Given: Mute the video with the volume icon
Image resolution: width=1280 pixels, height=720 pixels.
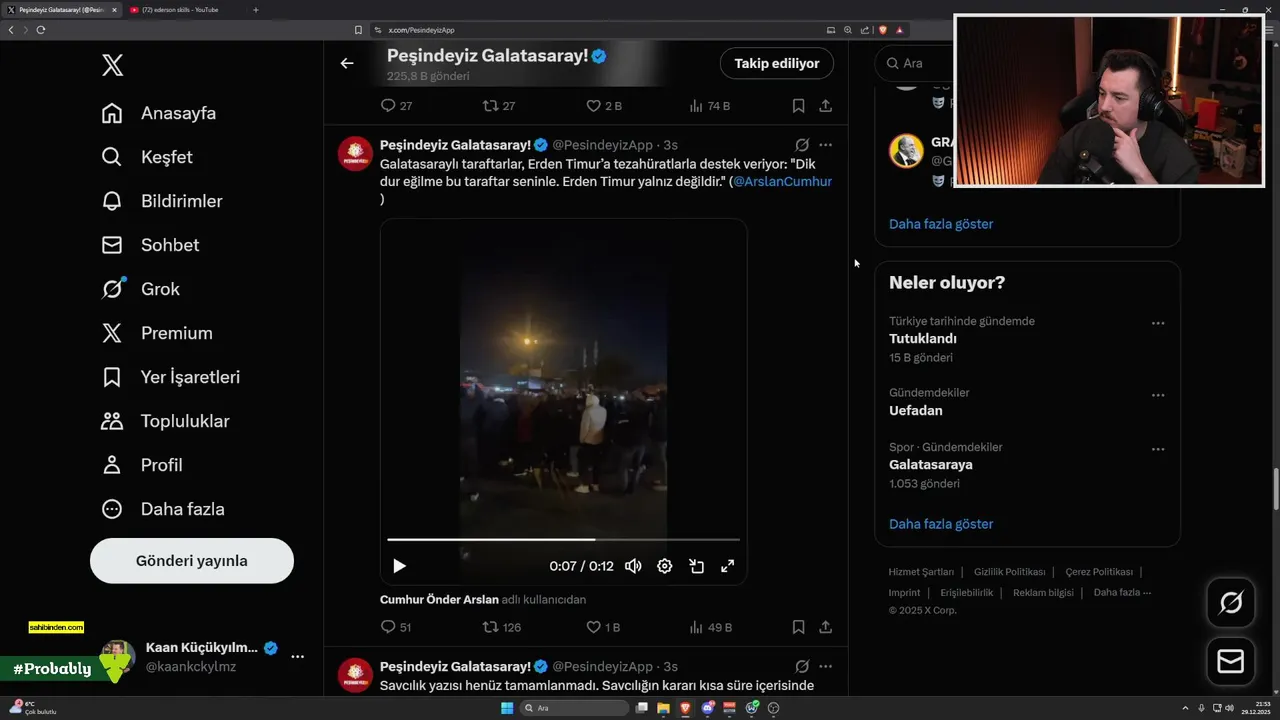Looking at the screenshot, I should tap(633, 566).
